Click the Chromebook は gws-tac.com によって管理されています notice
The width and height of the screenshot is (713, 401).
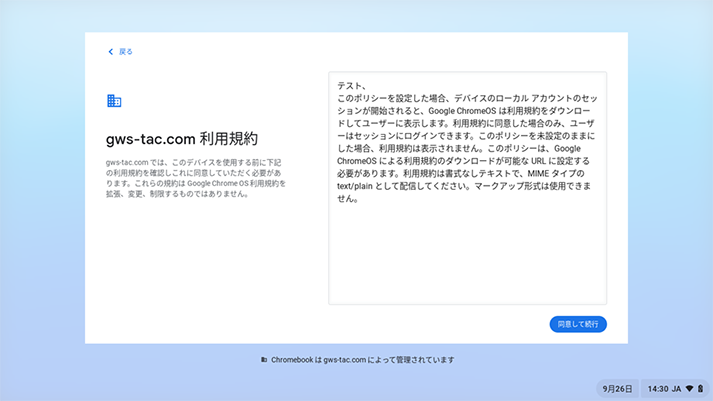point(362,360)
